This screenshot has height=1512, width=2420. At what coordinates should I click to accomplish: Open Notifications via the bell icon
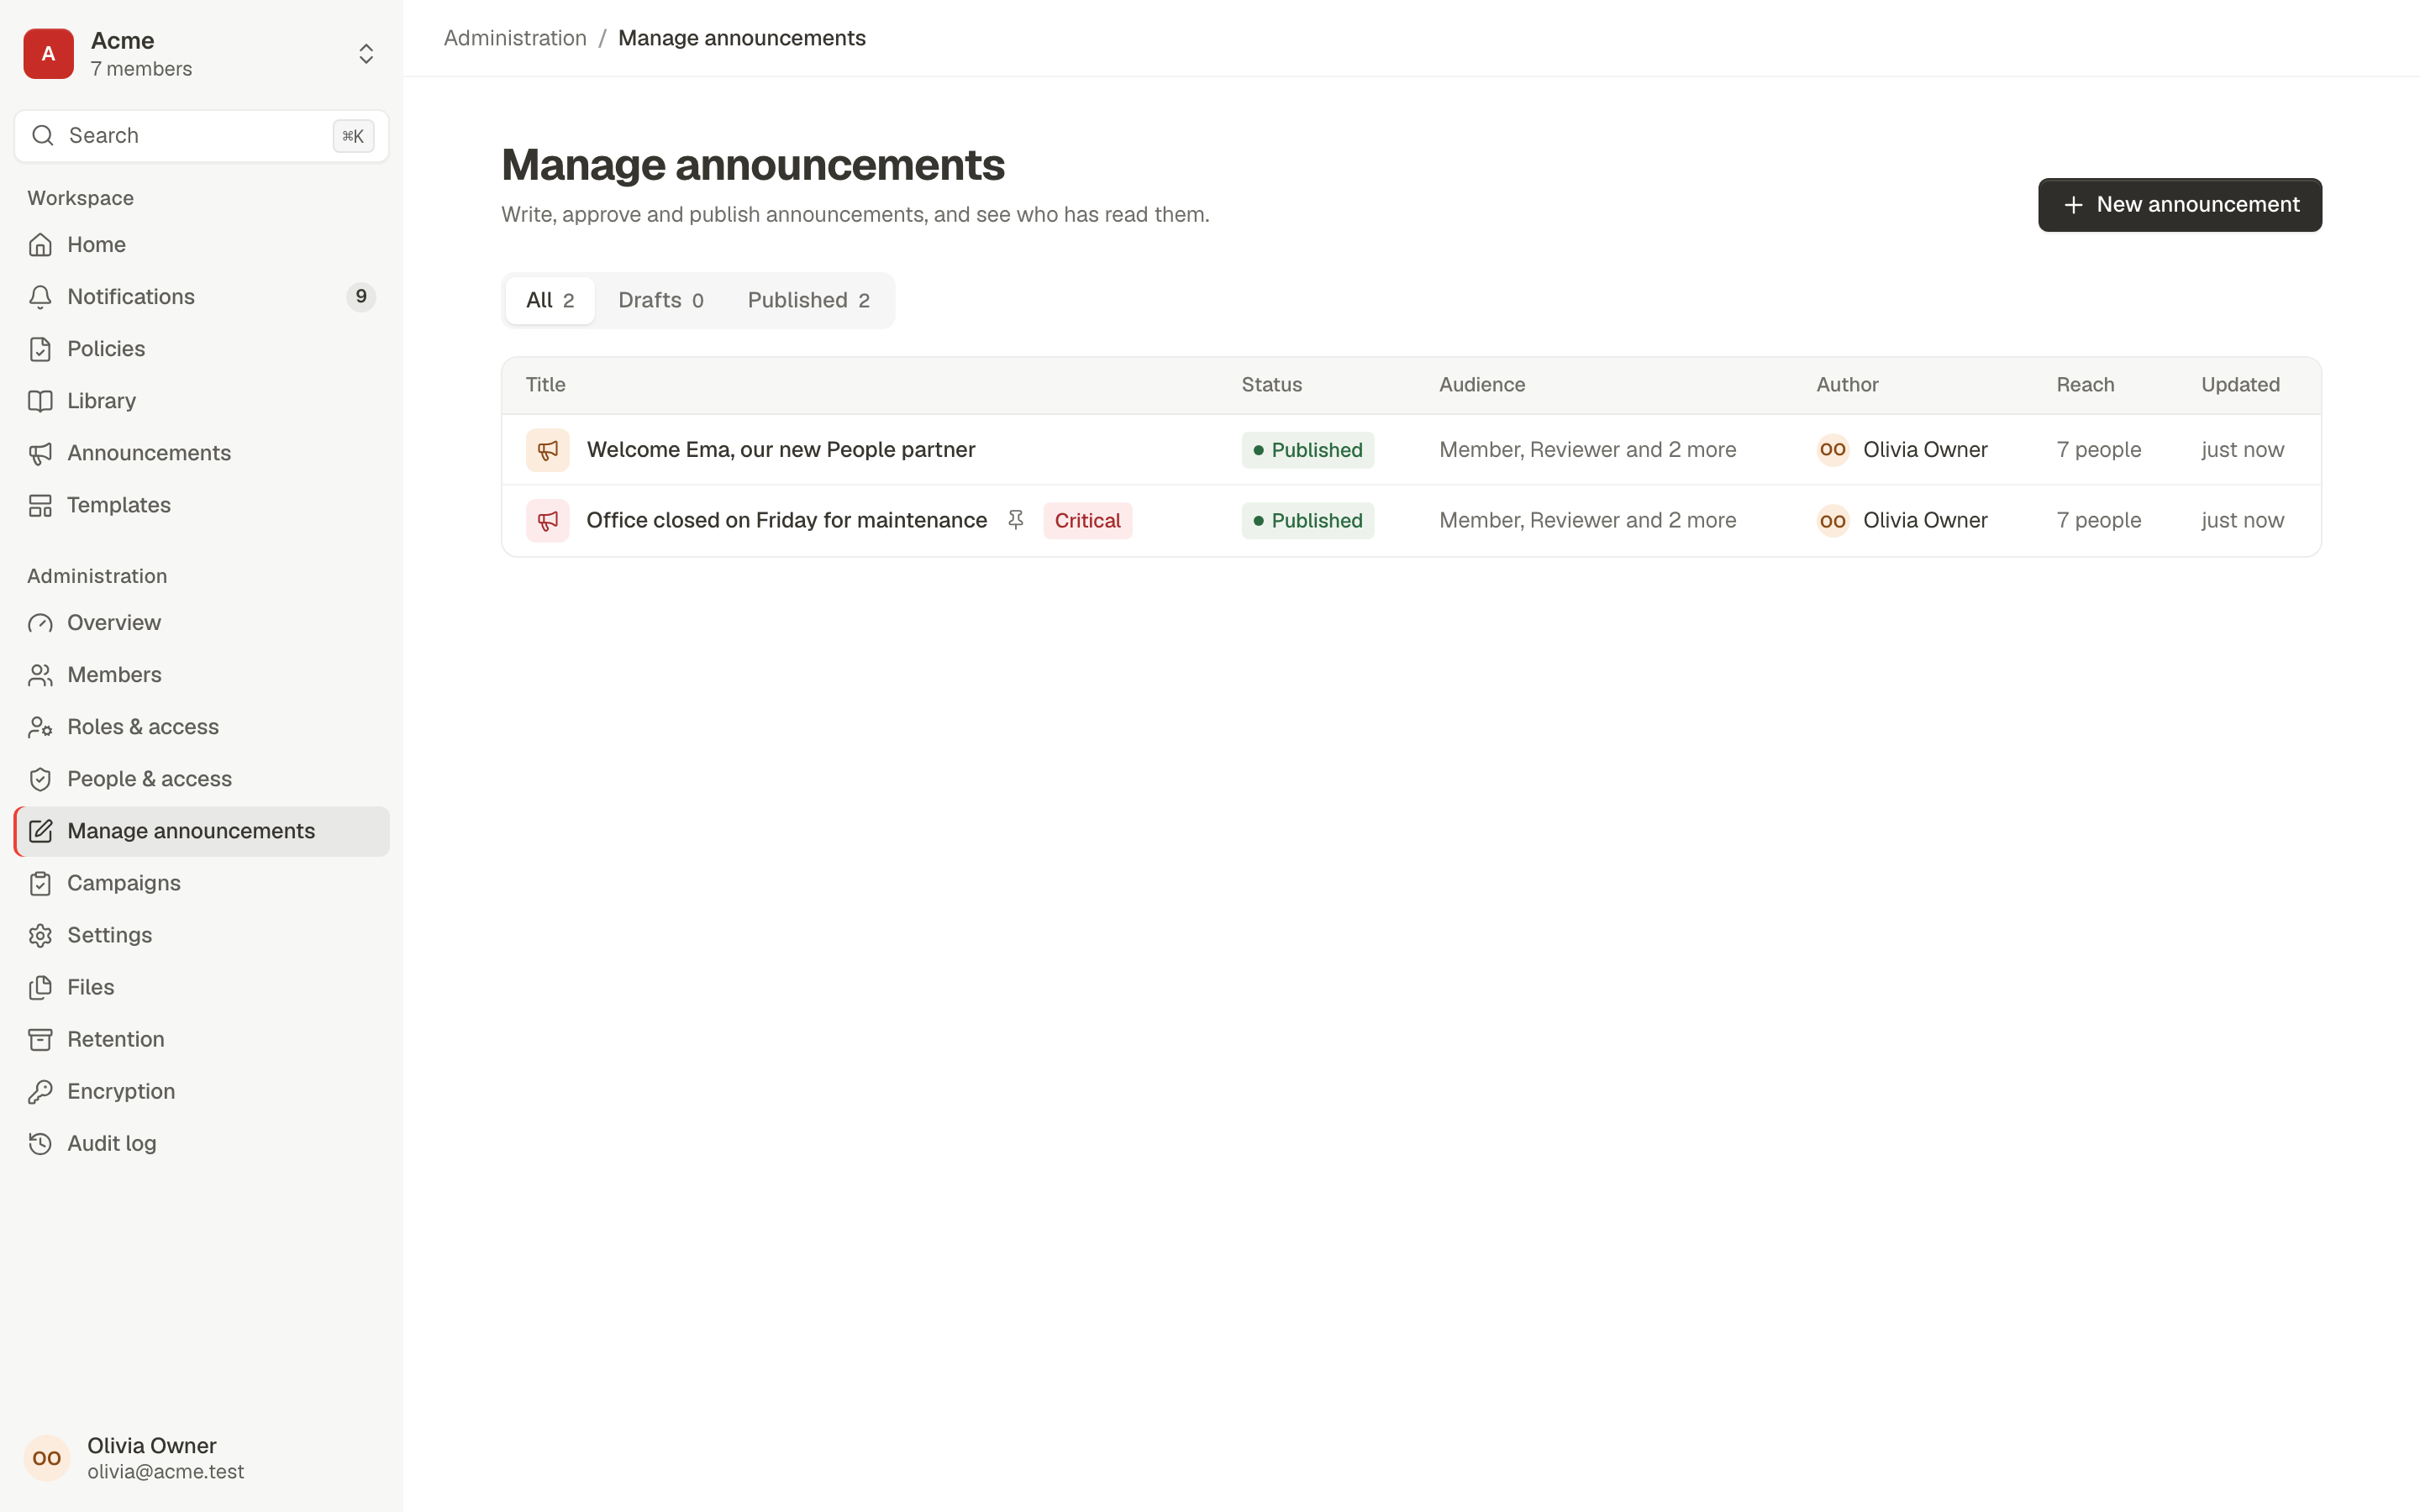[40, 297]
